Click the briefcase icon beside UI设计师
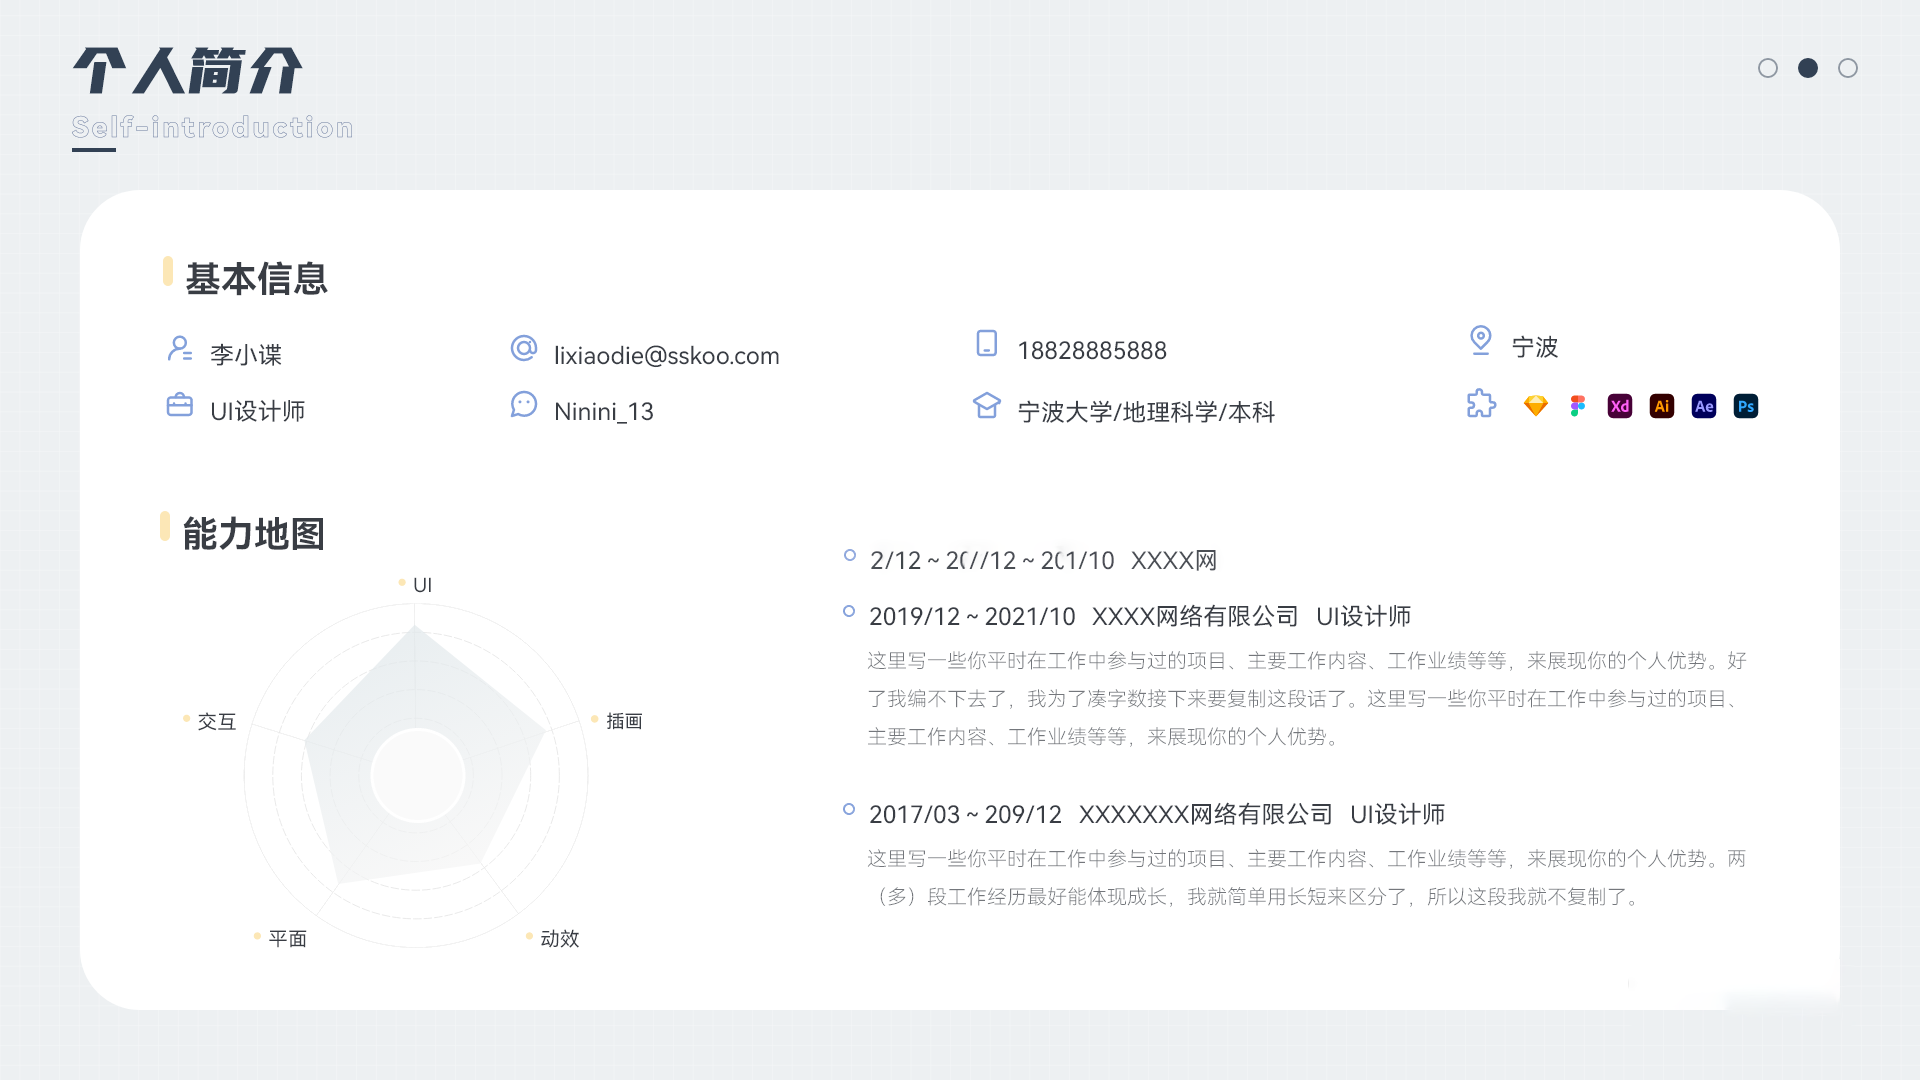This screenshot has height=1080, width=1920. (180, 405)
